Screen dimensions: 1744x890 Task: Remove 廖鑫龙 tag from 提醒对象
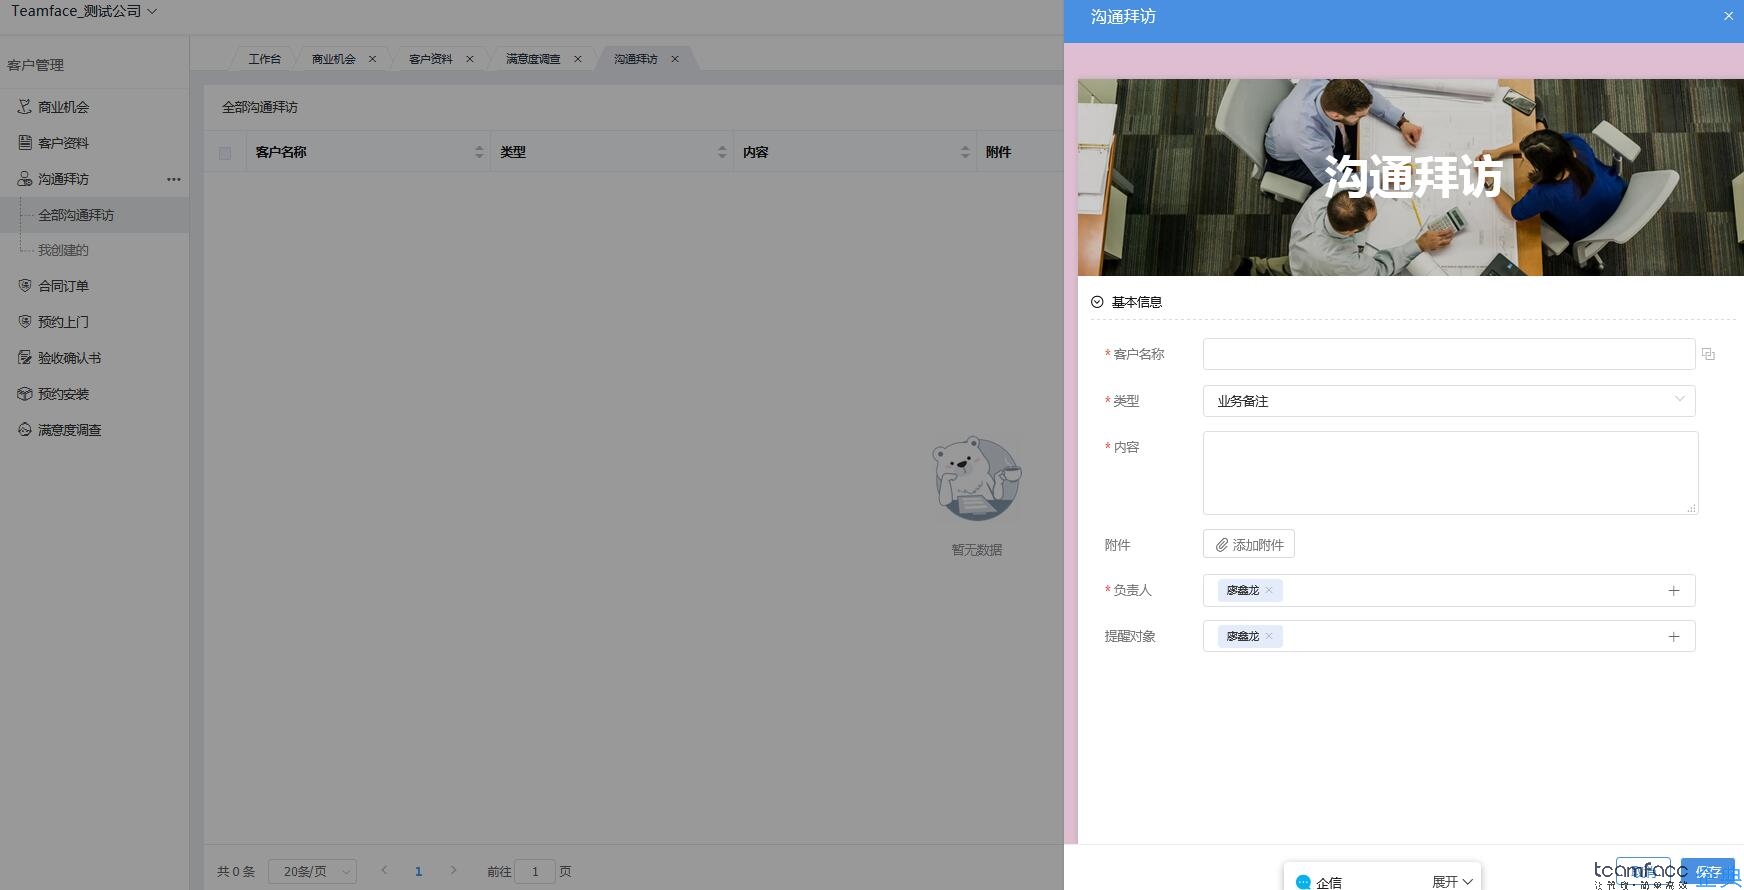coord(1269,636)
